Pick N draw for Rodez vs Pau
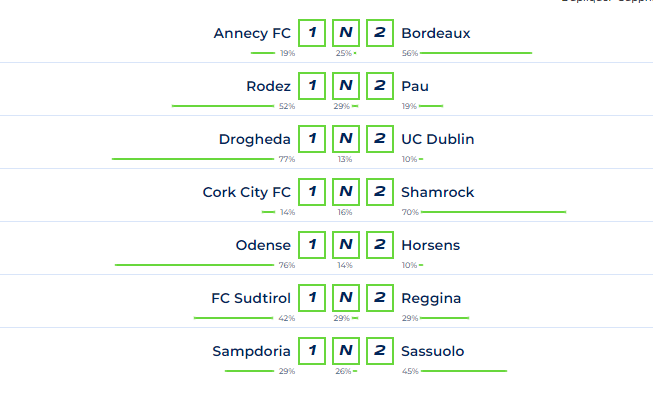The height and width of the screenshot is (409, 653). pyautogui.click(x=346, y=86)
